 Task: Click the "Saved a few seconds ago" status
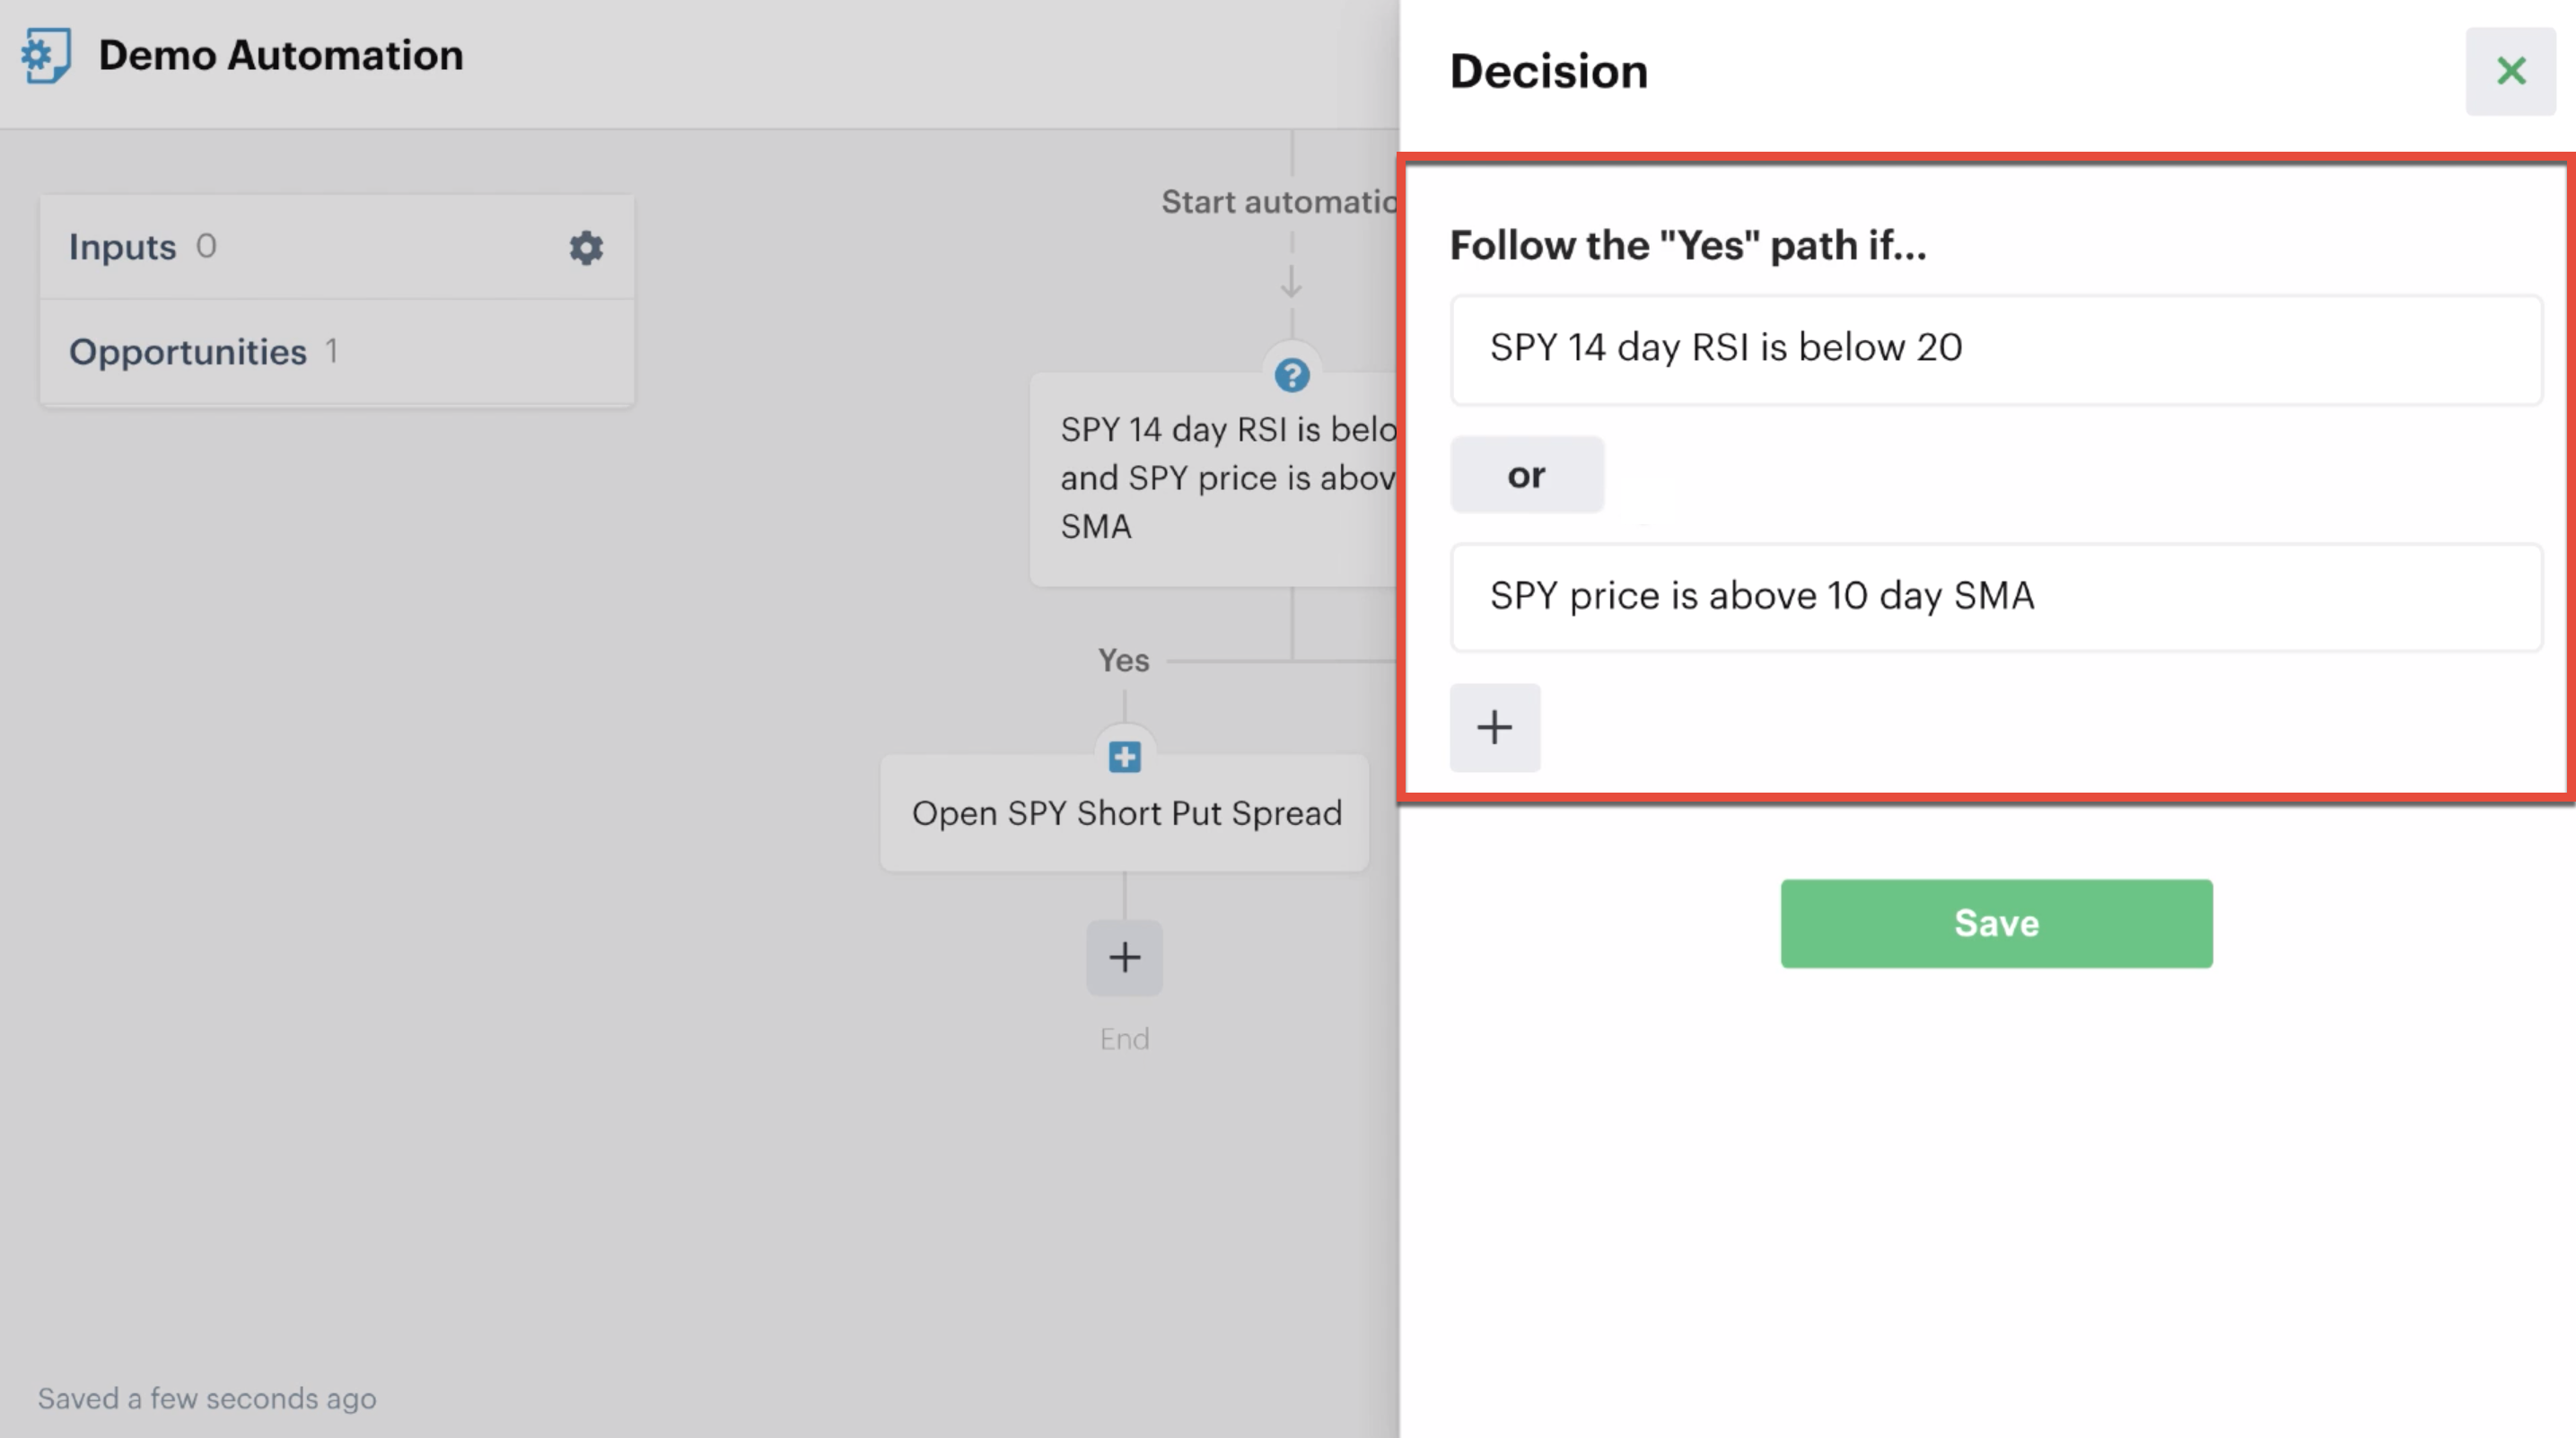point(207,1398)
